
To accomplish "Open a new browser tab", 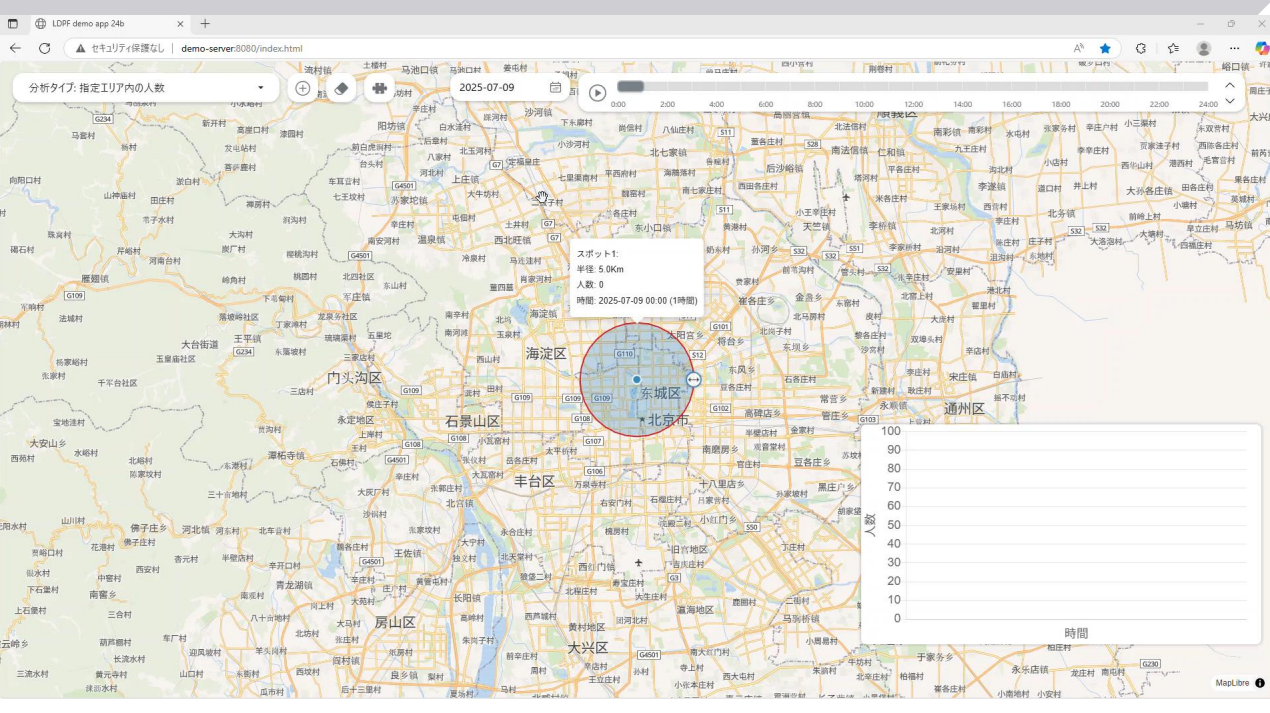I will (x=205, y=23).
